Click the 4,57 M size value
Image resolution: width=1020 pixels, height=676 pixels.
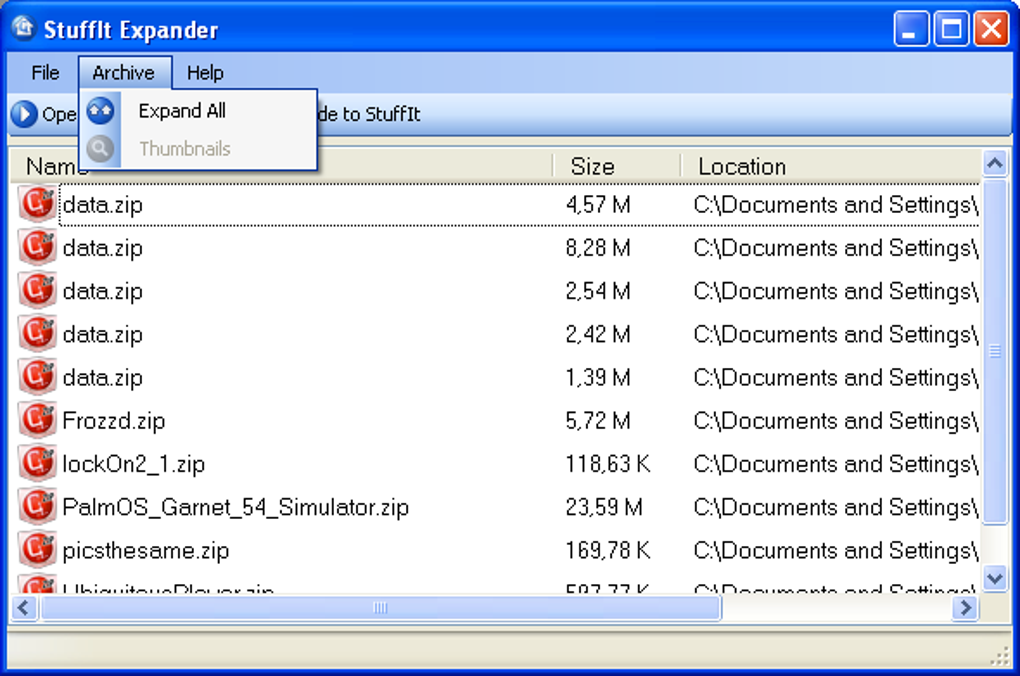[598, 205]
